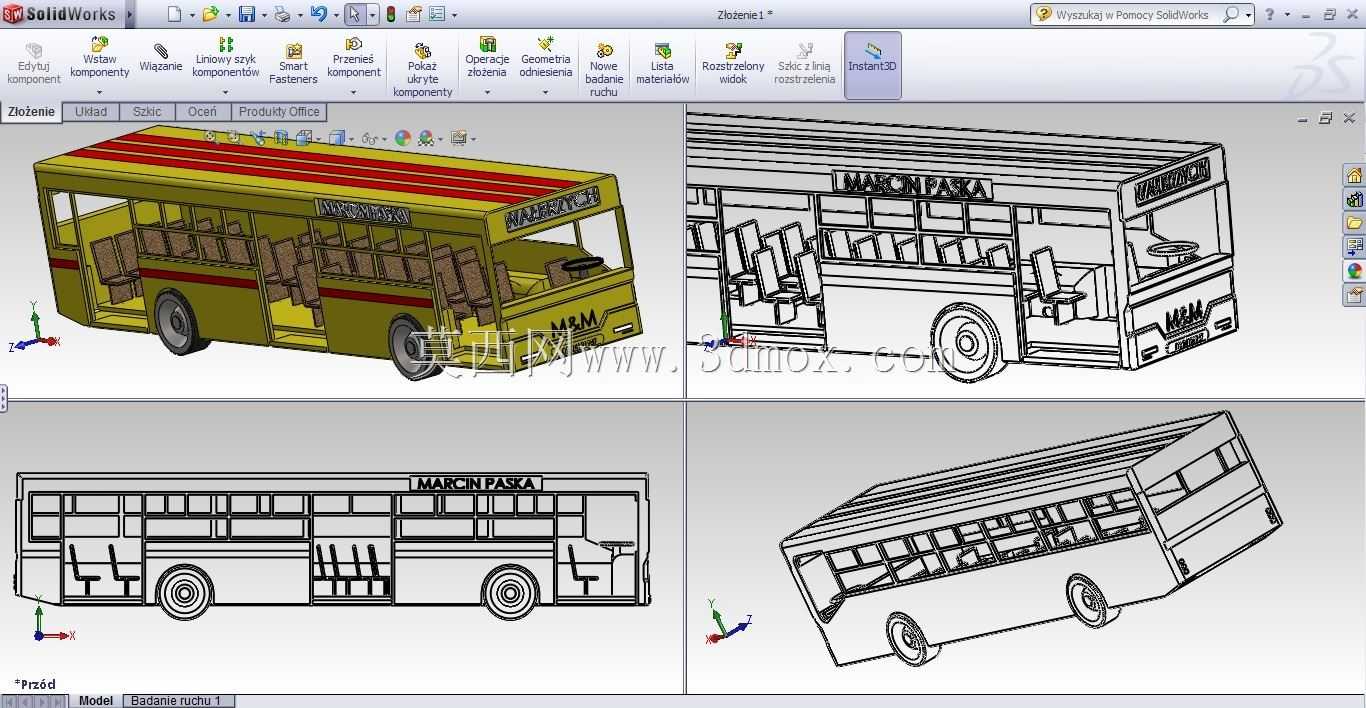The image size is (1366, 708).
Task: Start Nowe badanie ruchu
Action: [604, 70]
